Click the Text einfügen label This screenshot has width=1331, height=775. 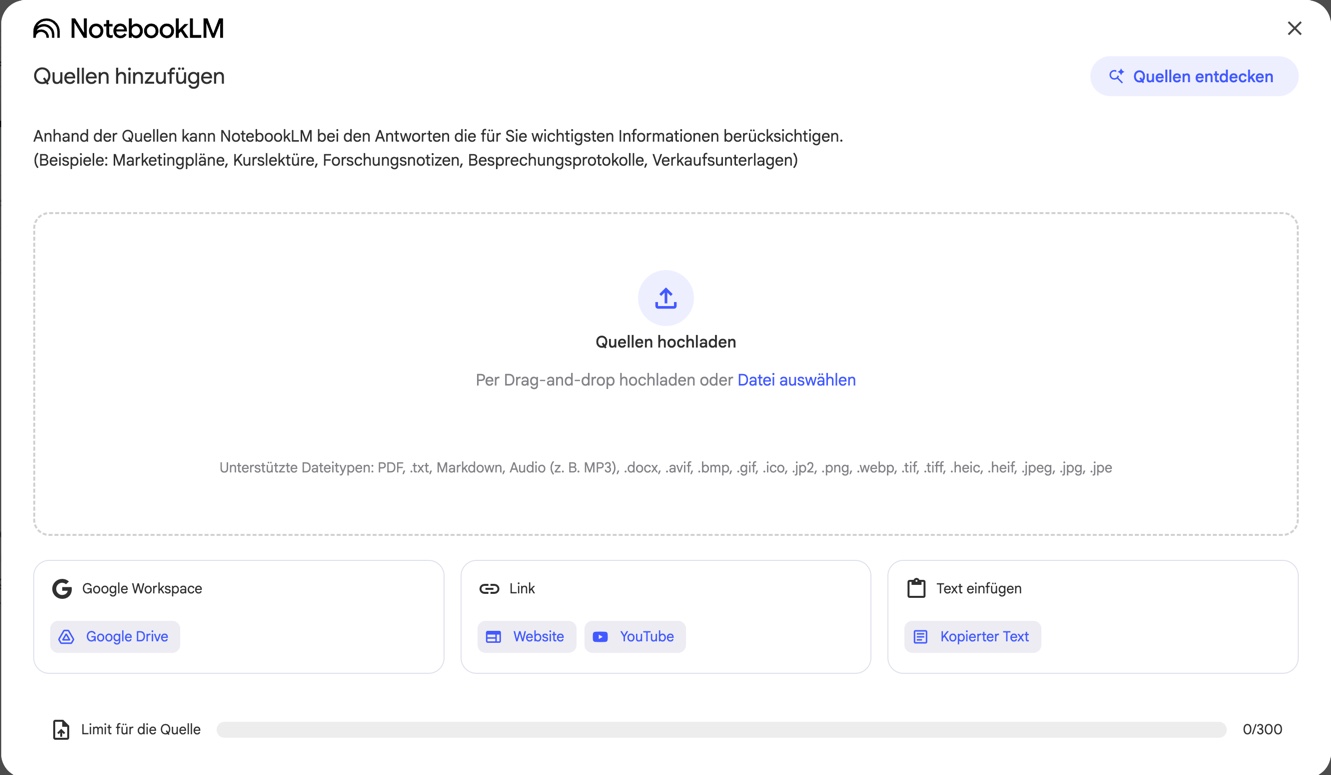979,589
